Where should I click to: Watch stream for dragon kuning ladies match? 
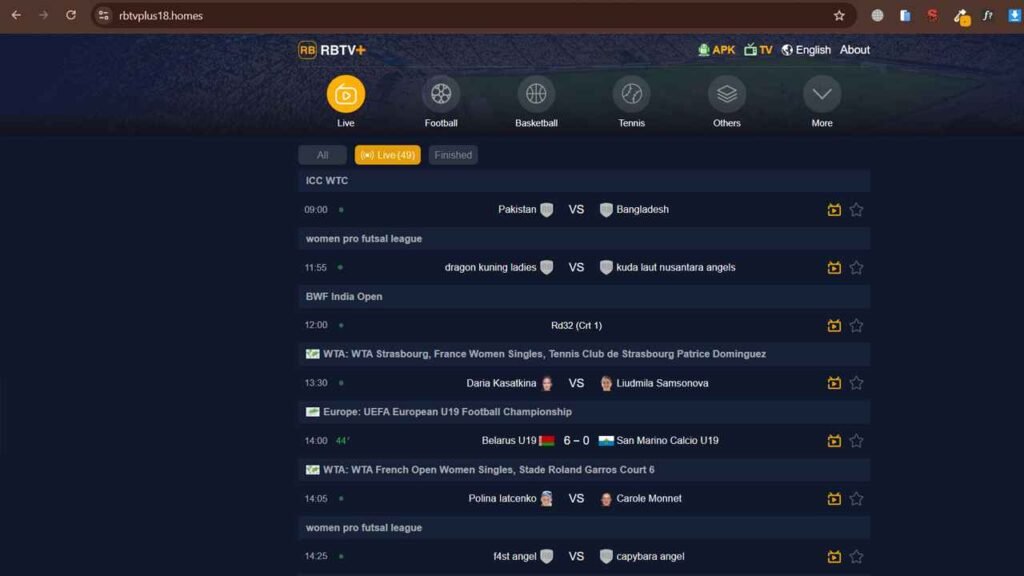[834, 268]
